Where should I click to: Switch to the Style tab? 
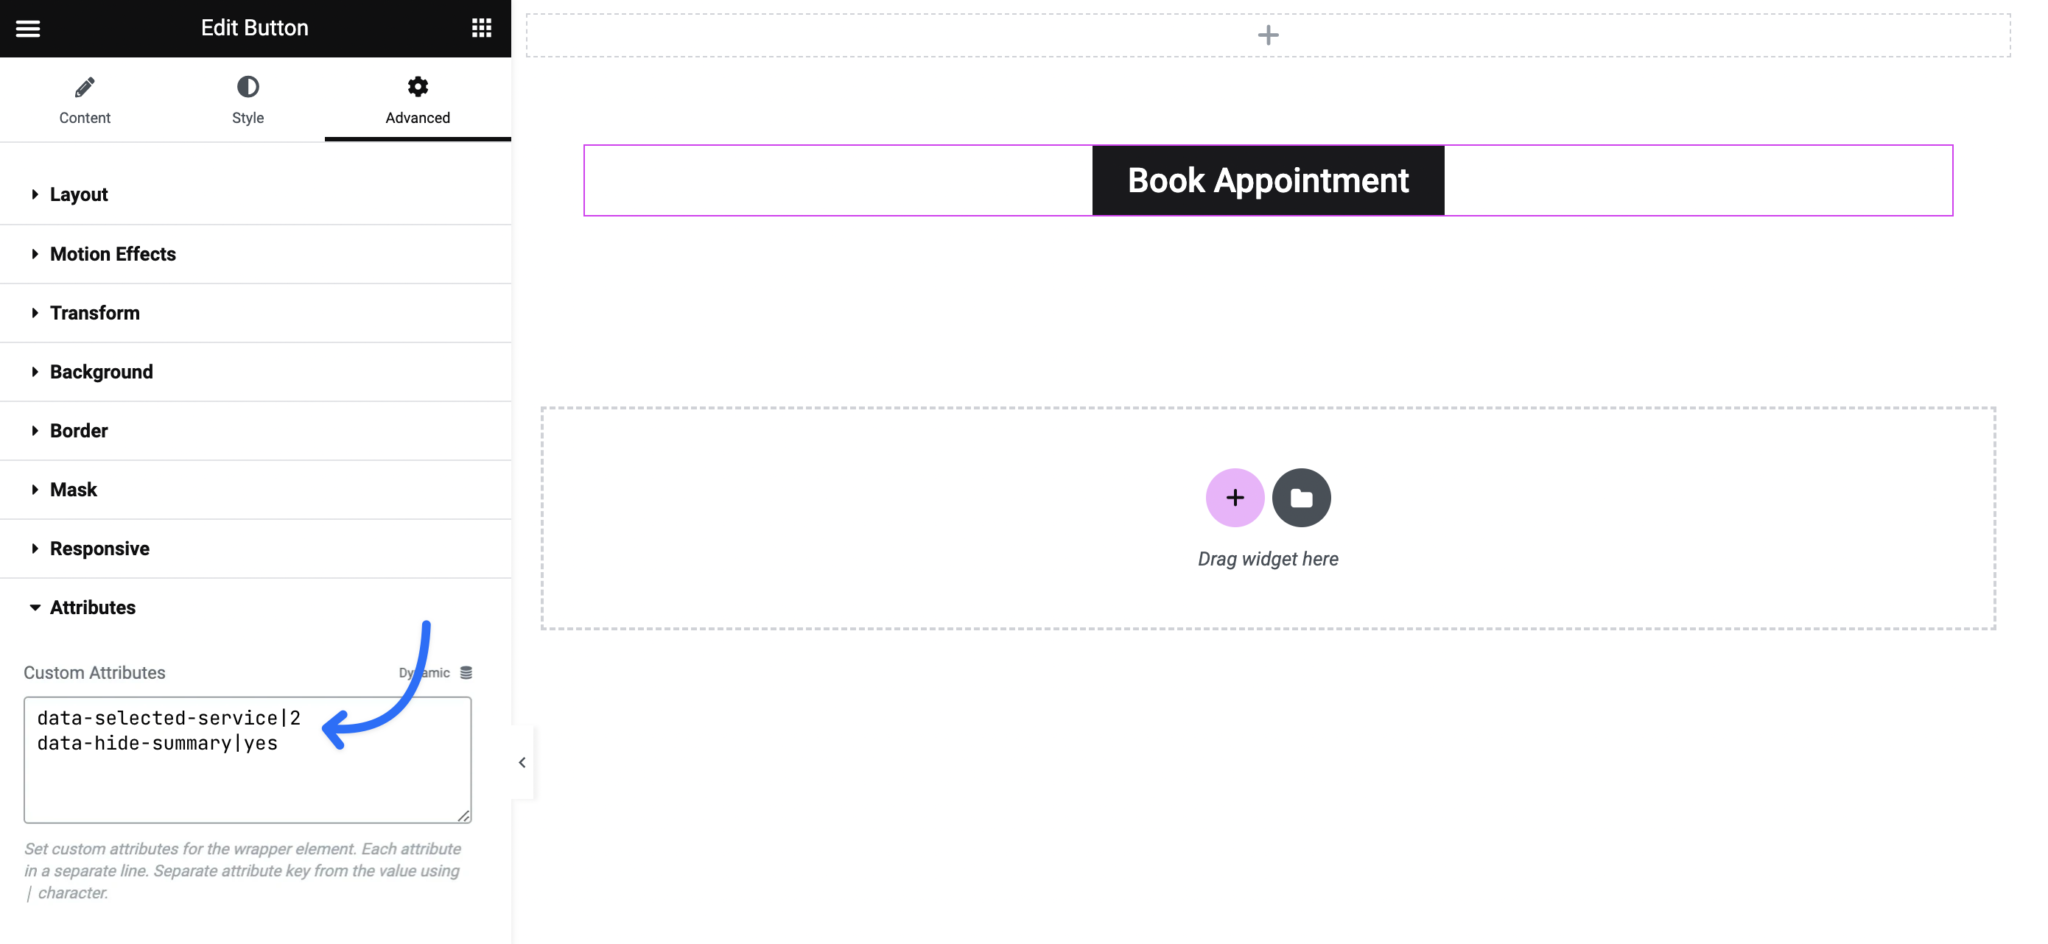(x=247, y=100)
